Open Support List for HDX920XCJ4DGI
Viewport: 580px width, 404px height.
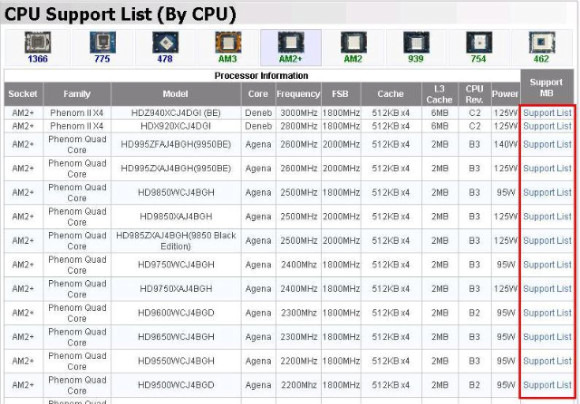(547, 126)
